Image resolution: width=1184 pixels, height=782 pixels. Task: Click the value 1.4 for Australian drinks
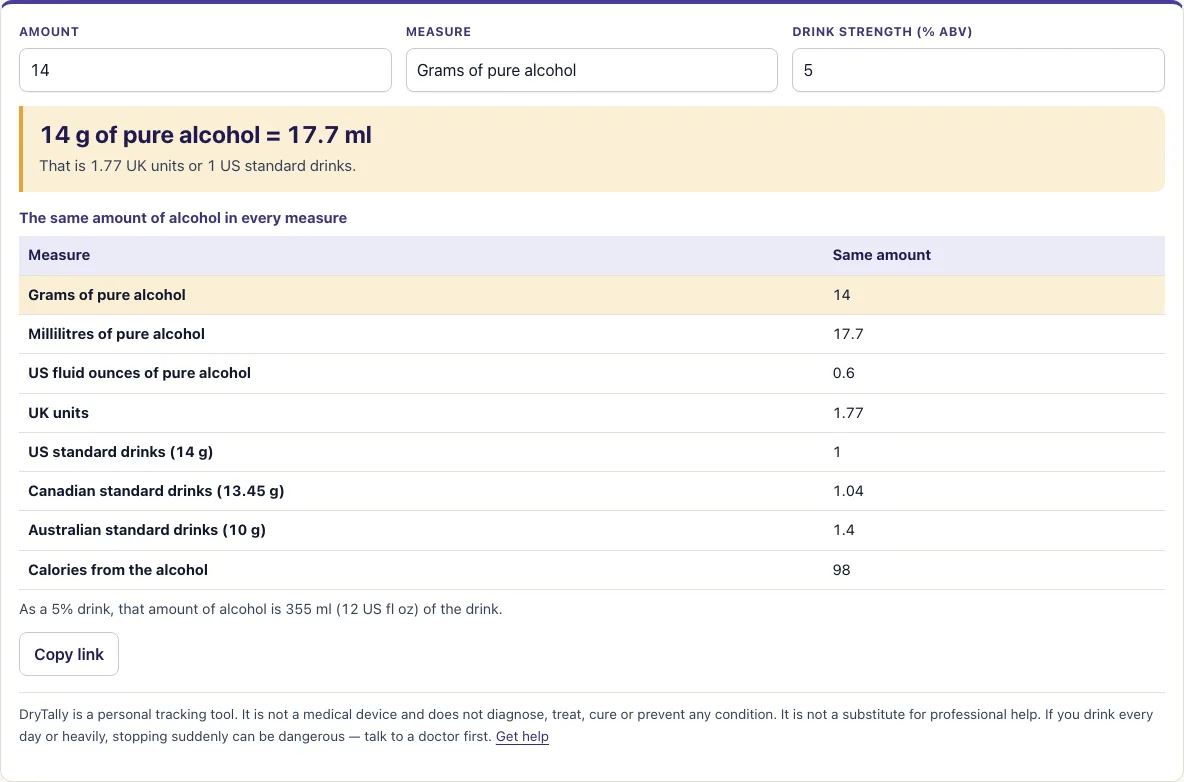point(843,530)
